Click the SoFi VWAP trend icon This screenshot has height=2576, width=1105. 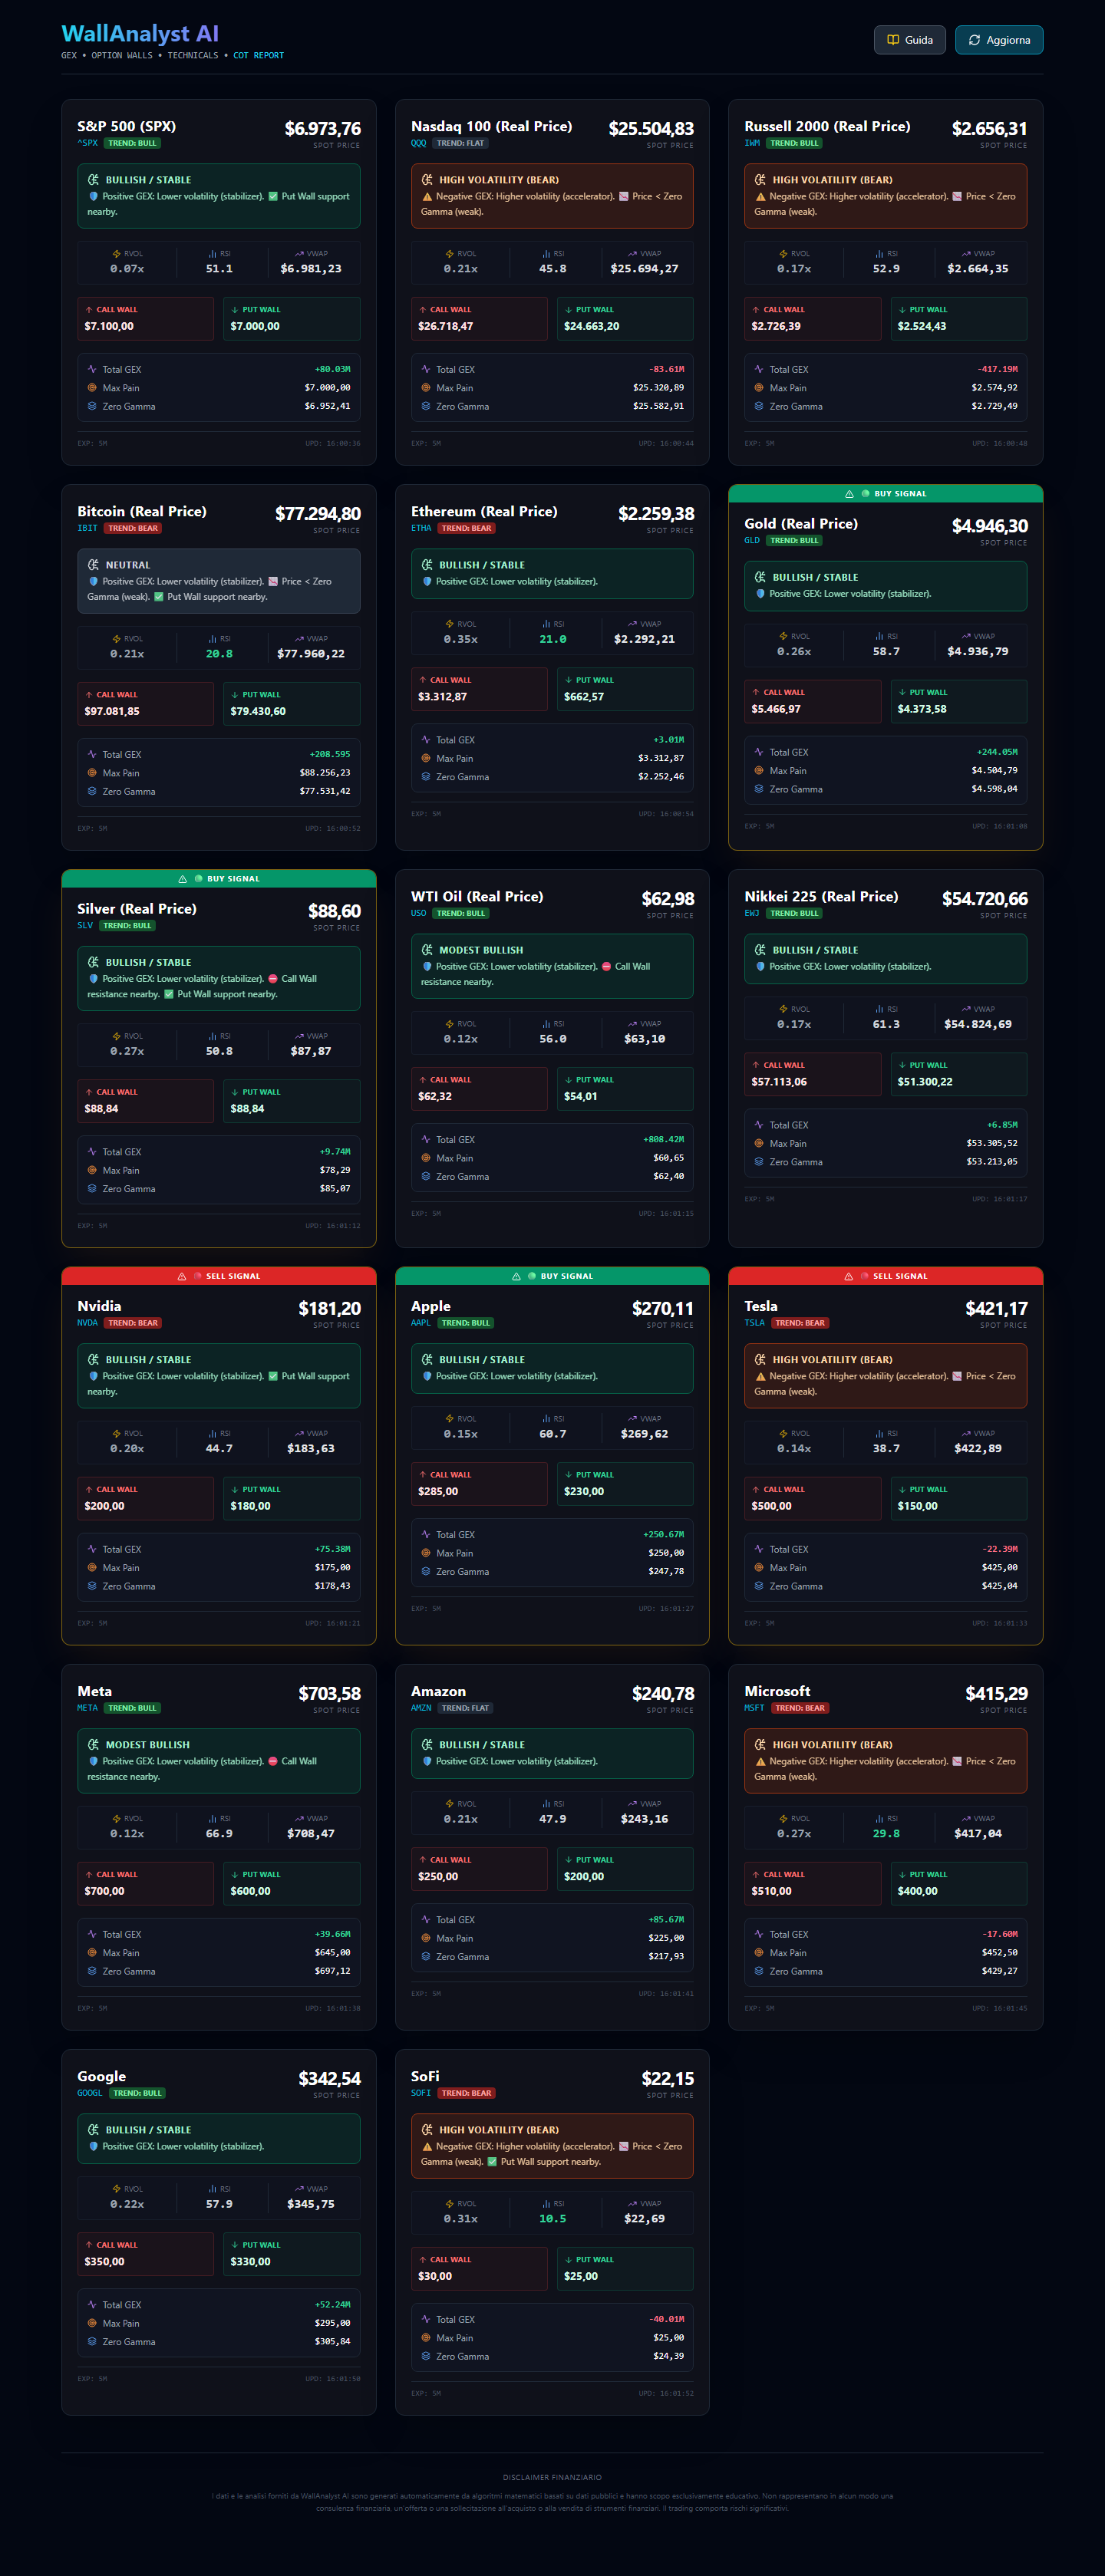[x=632, y=2203]
